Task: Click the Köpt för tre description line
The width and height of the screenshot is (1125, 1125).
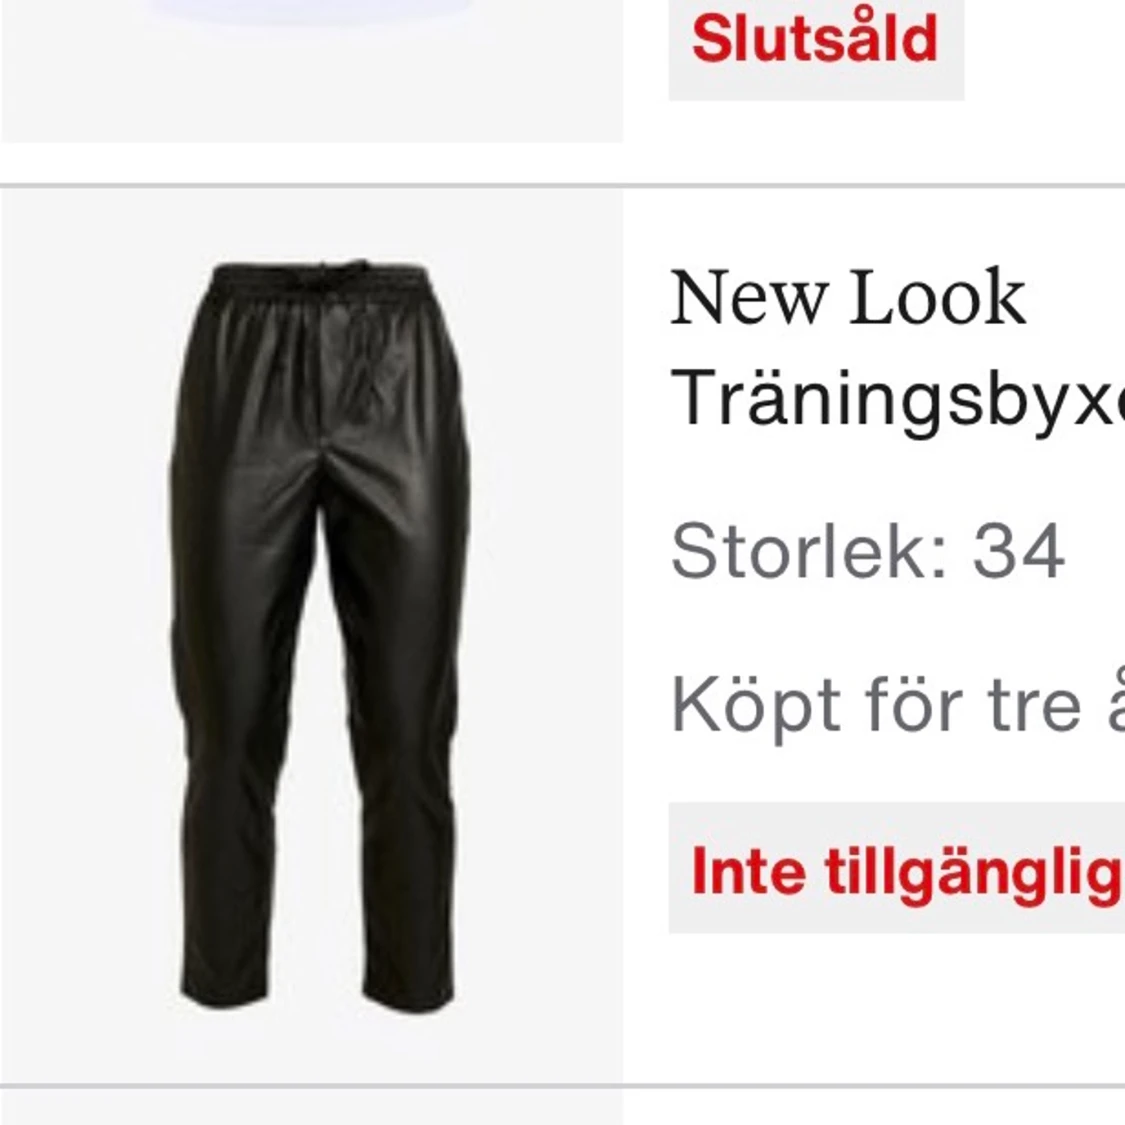Action: [897, 705]
